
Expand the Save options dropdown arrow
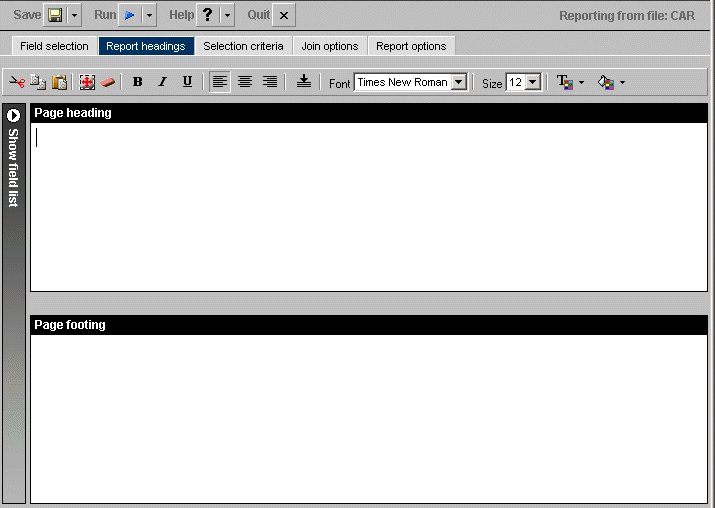point(75,16)
